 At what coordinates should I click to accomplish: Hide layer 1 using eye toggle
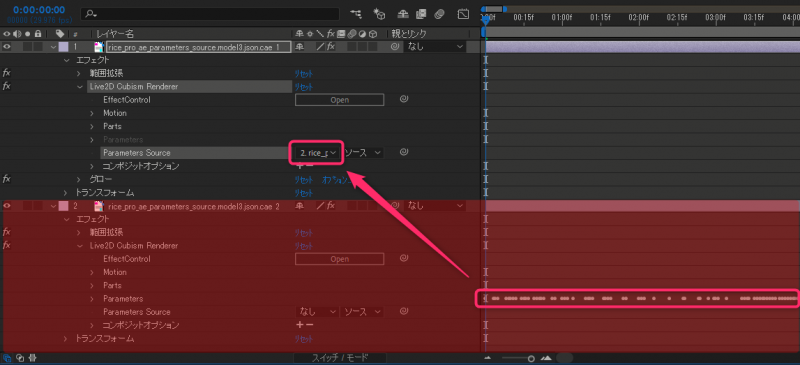point(7,47)
